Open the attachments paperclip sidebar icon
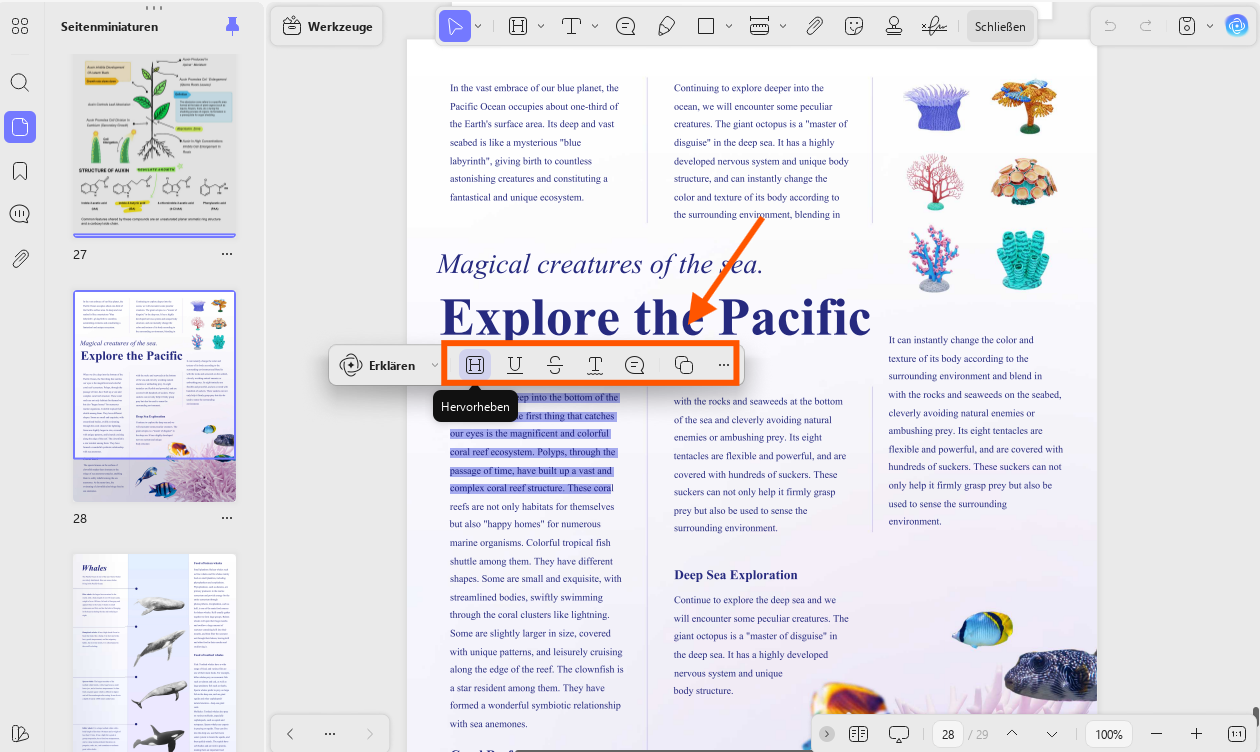The width and height of the screenshot is (1260, 752). point(20,259)
